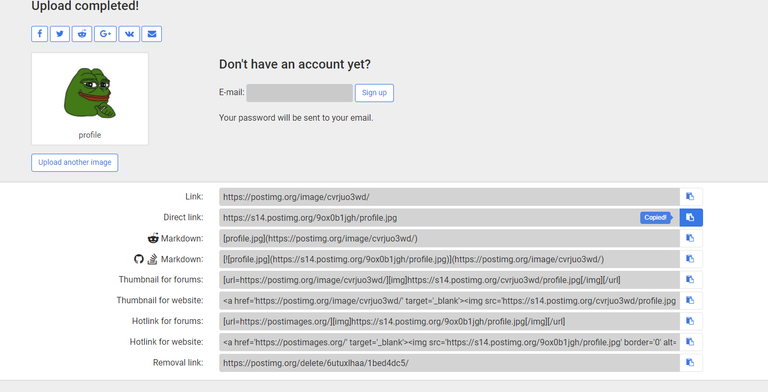This screenshot has width=768, height=392.
Task: Click Upload another image button
Action: tap(75, 162)
